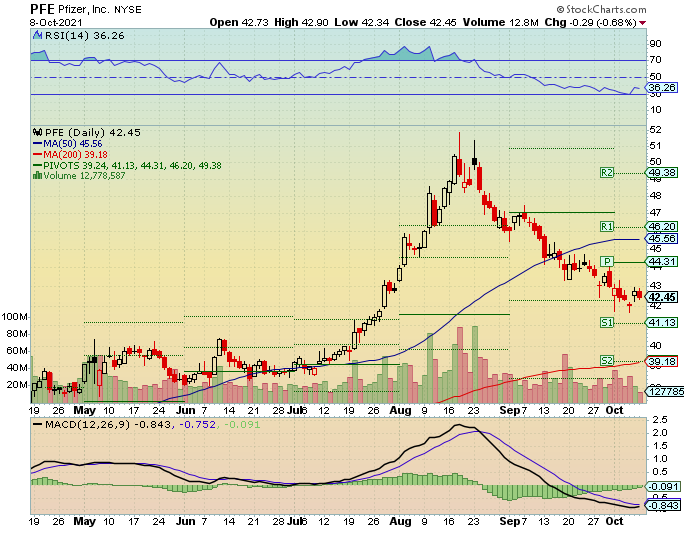697x534 pixels.
Task: Select the R1 pivot tag
Action: tap(607, 227)
